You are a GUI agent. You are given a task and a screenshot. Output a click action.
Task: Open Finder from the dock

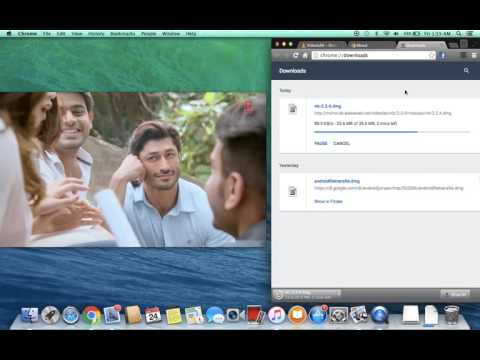[30, 315]
